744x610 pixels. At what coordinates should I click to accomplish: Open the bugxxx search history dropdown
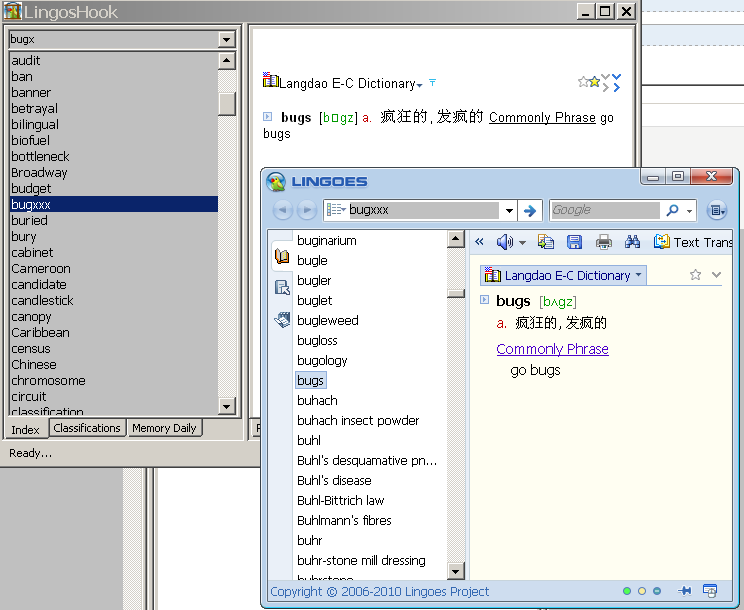tap(509, 210)
